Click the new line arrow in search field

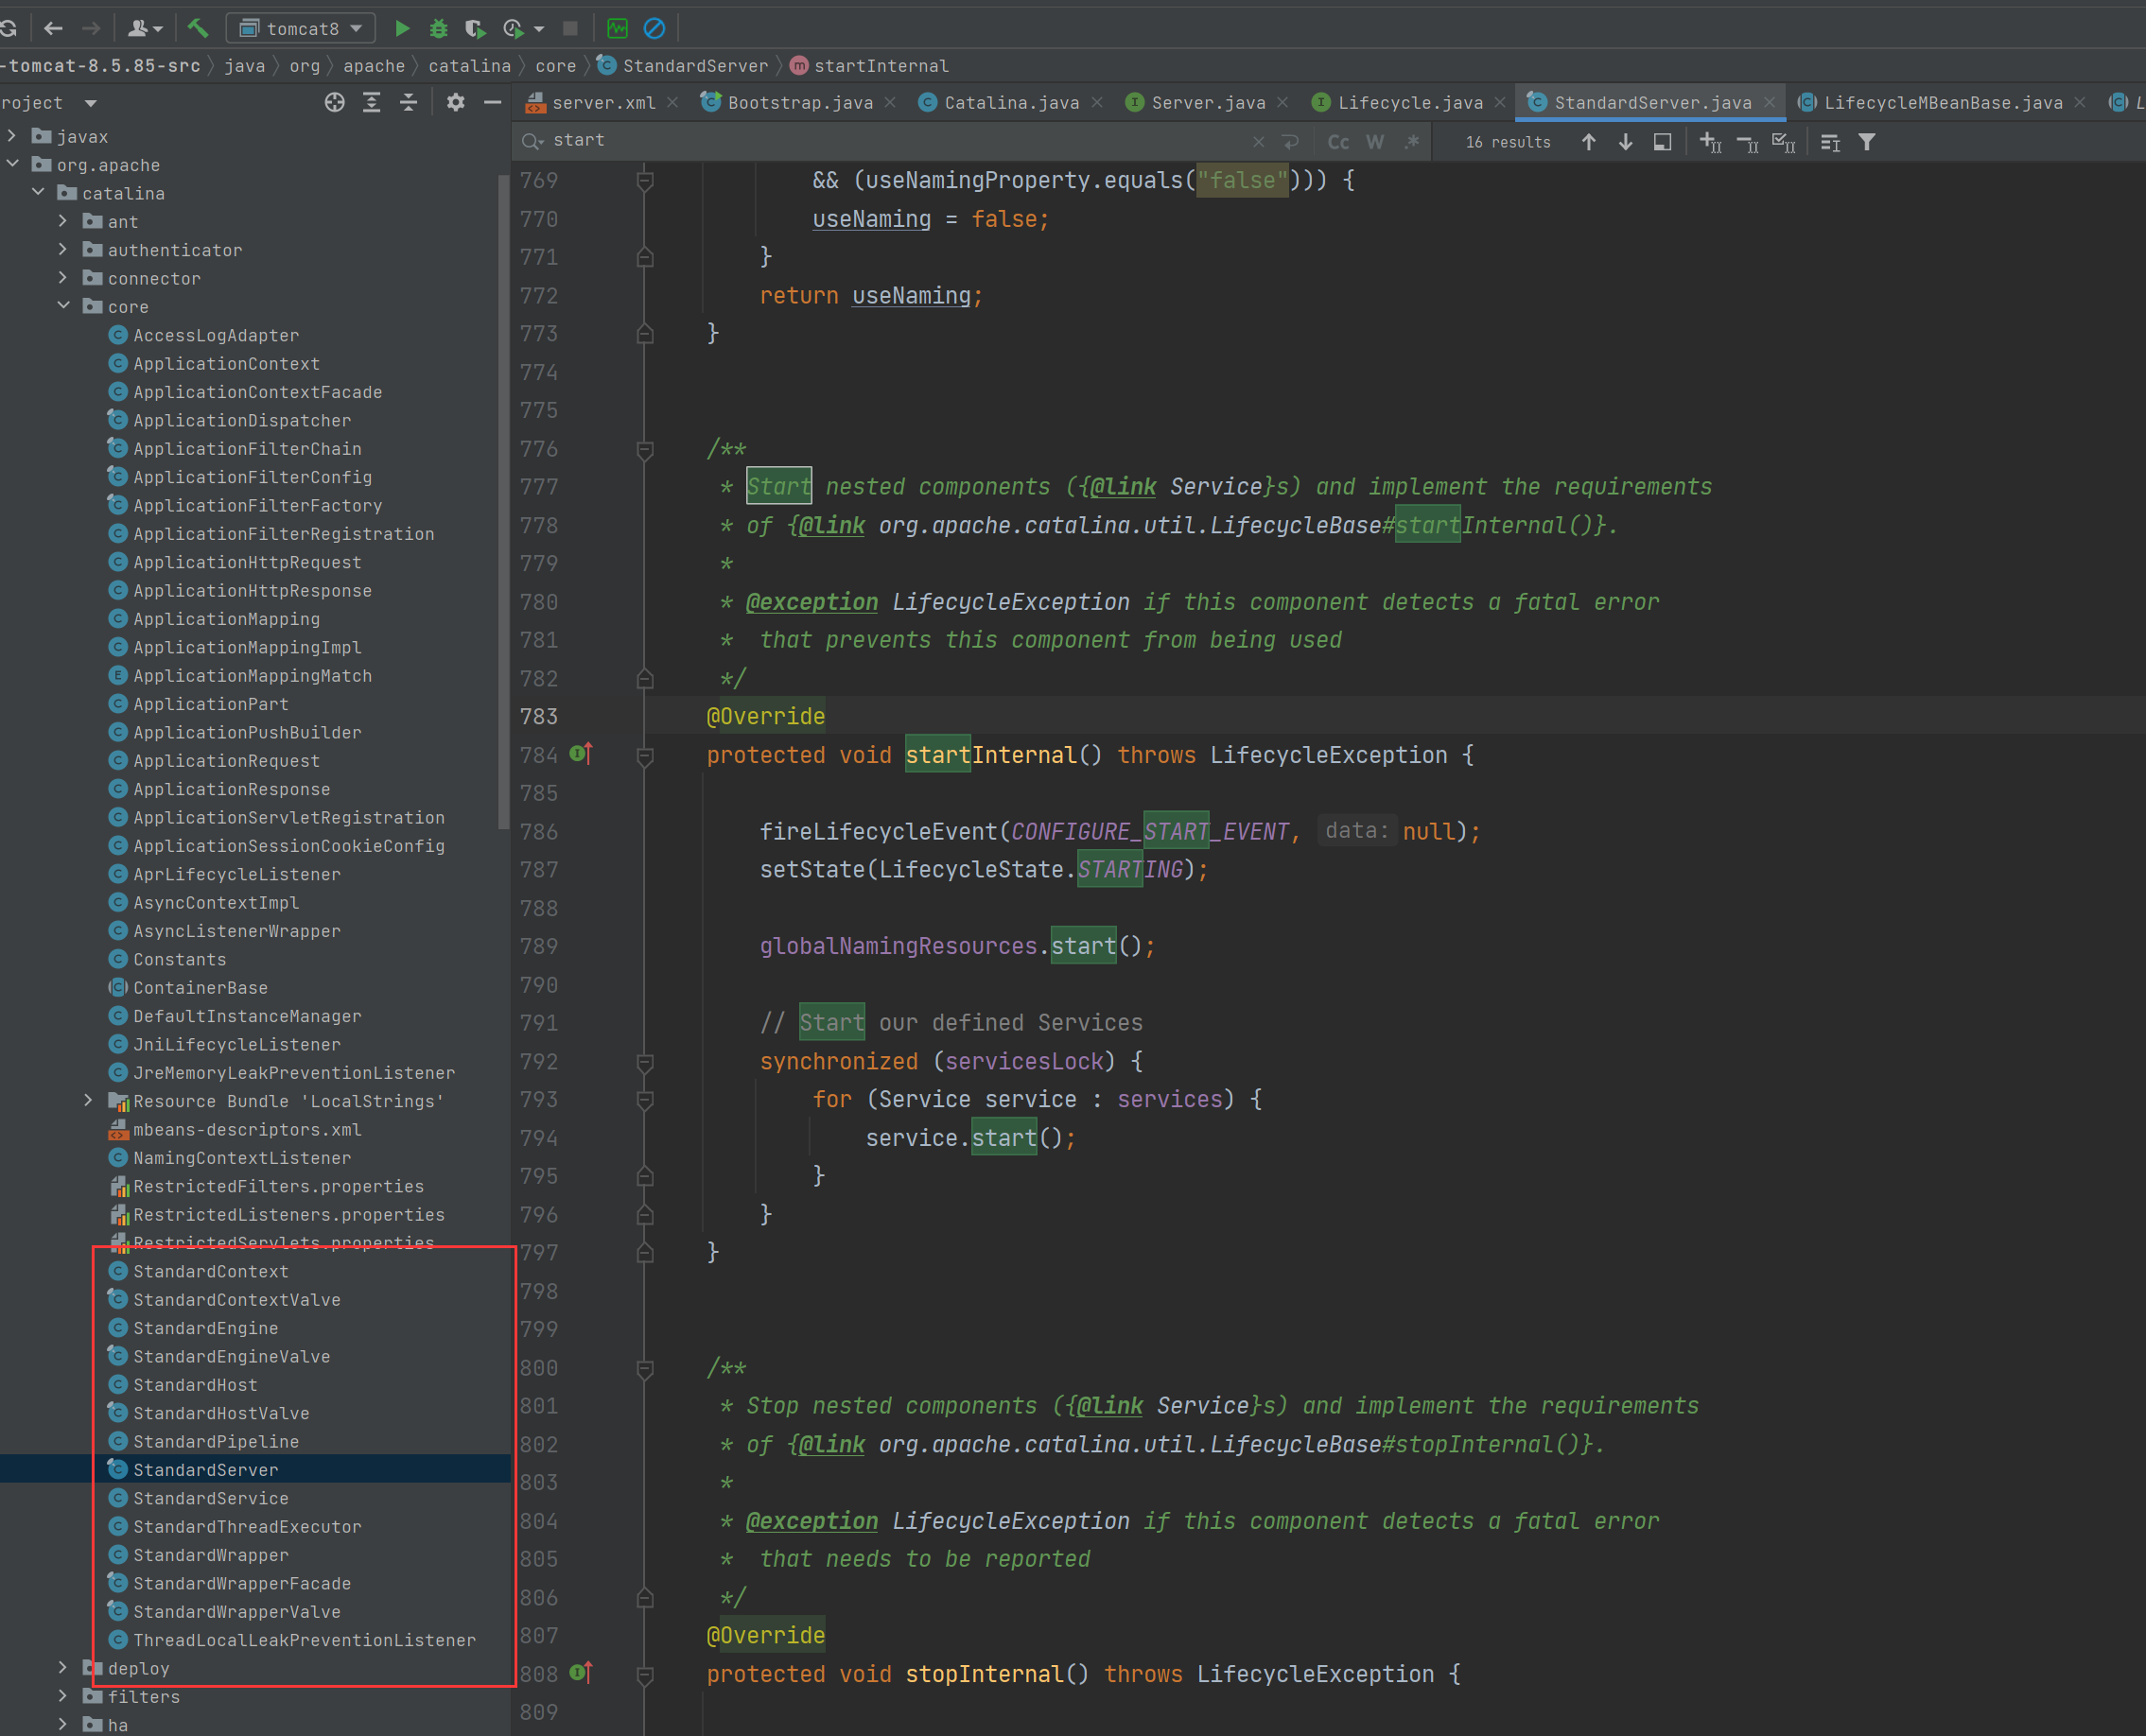click(1290, 142)
